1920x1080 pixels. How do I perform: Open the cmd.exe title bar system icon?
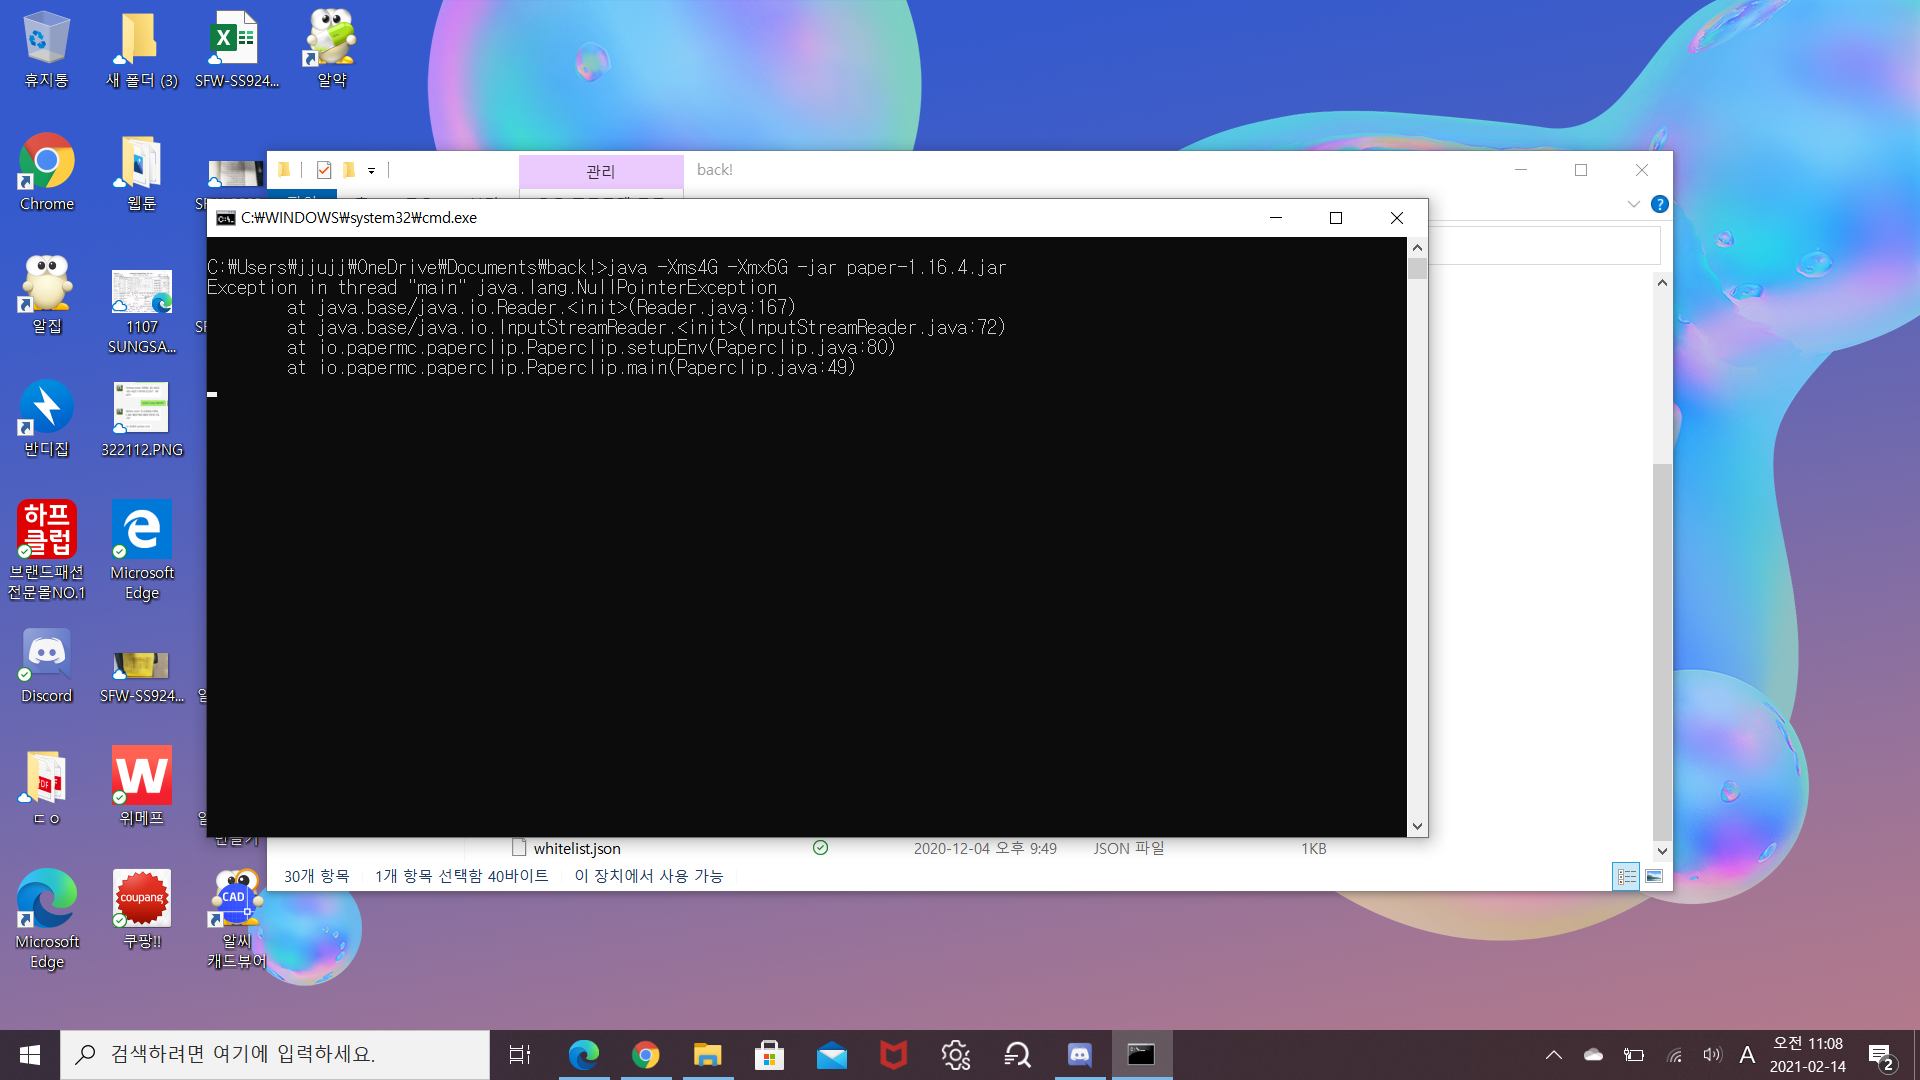pos(226,218)
